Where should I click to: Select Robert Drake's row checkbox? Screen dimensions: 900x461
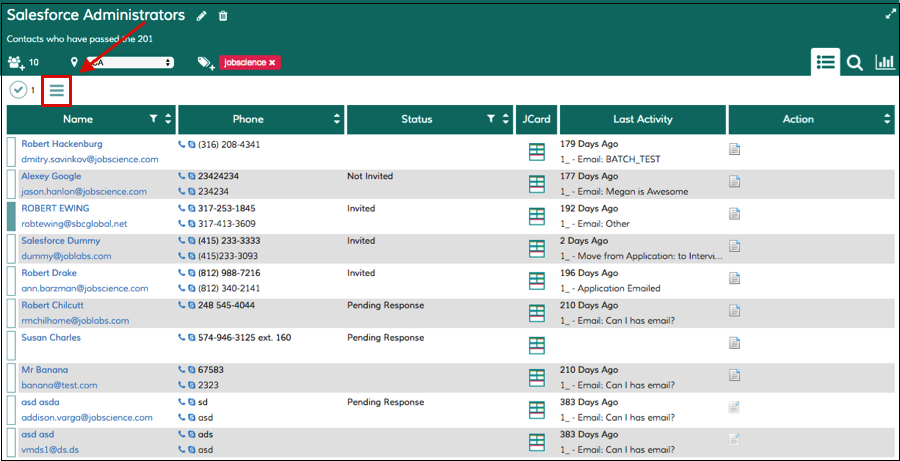(11, 280)
